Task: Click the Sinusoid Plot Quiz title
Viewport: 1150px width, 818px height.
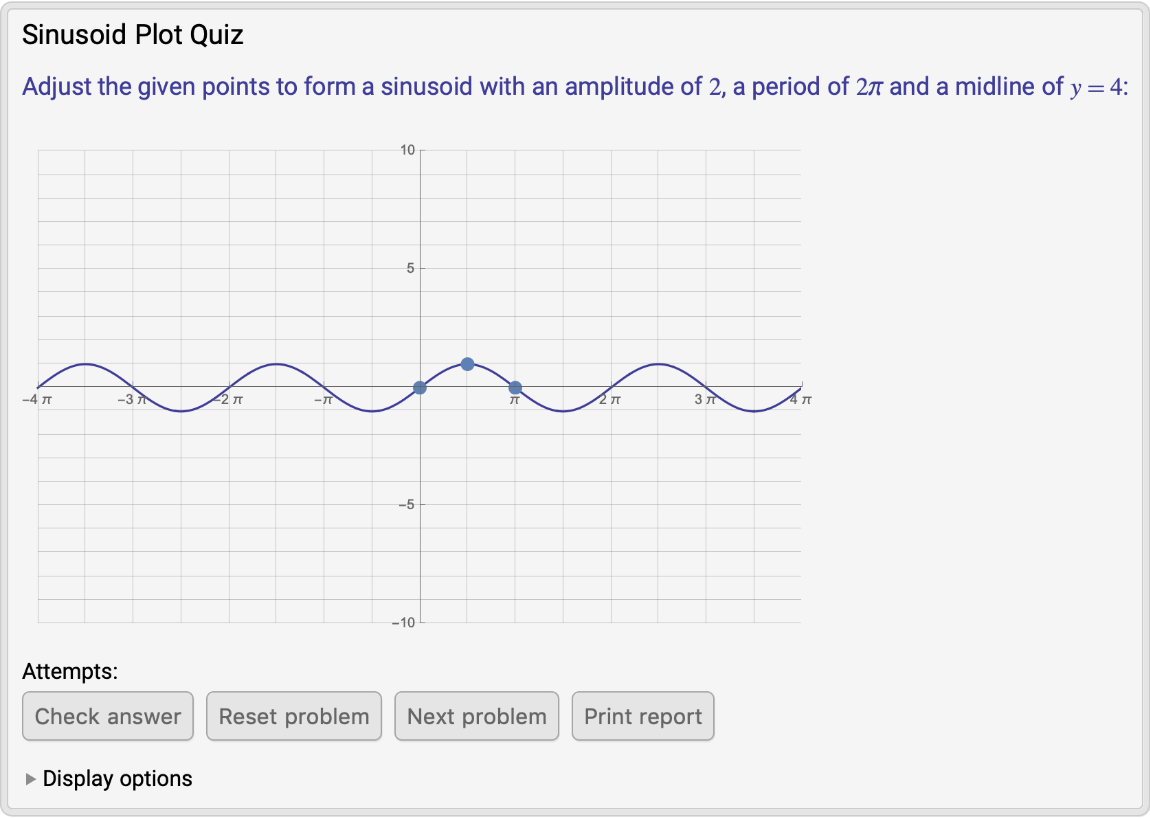Action: tap(133, 34)
